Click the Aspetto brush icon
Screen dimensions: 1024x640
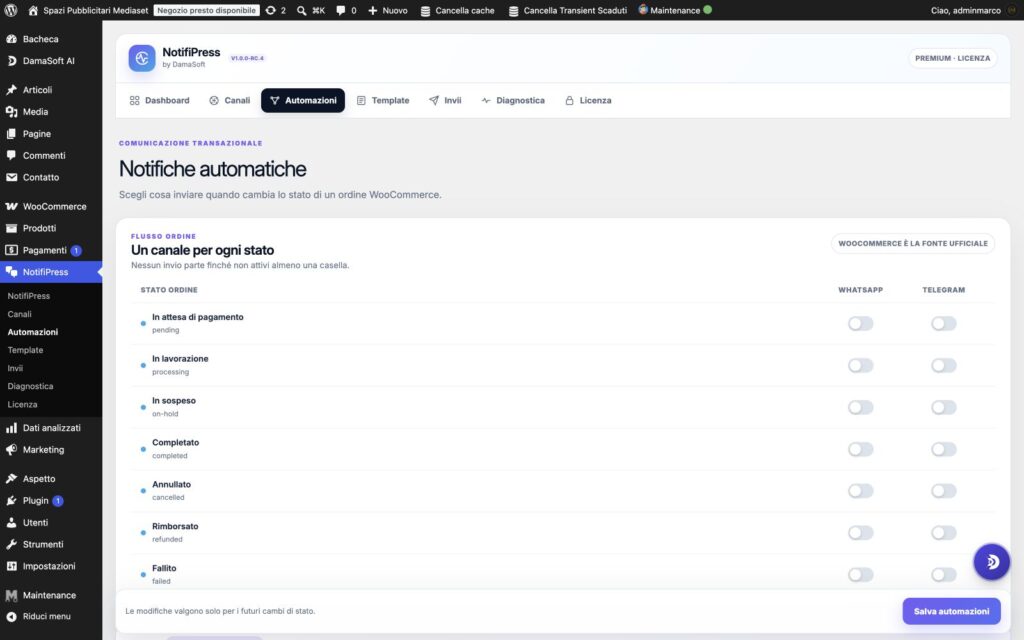pos(11,479)
